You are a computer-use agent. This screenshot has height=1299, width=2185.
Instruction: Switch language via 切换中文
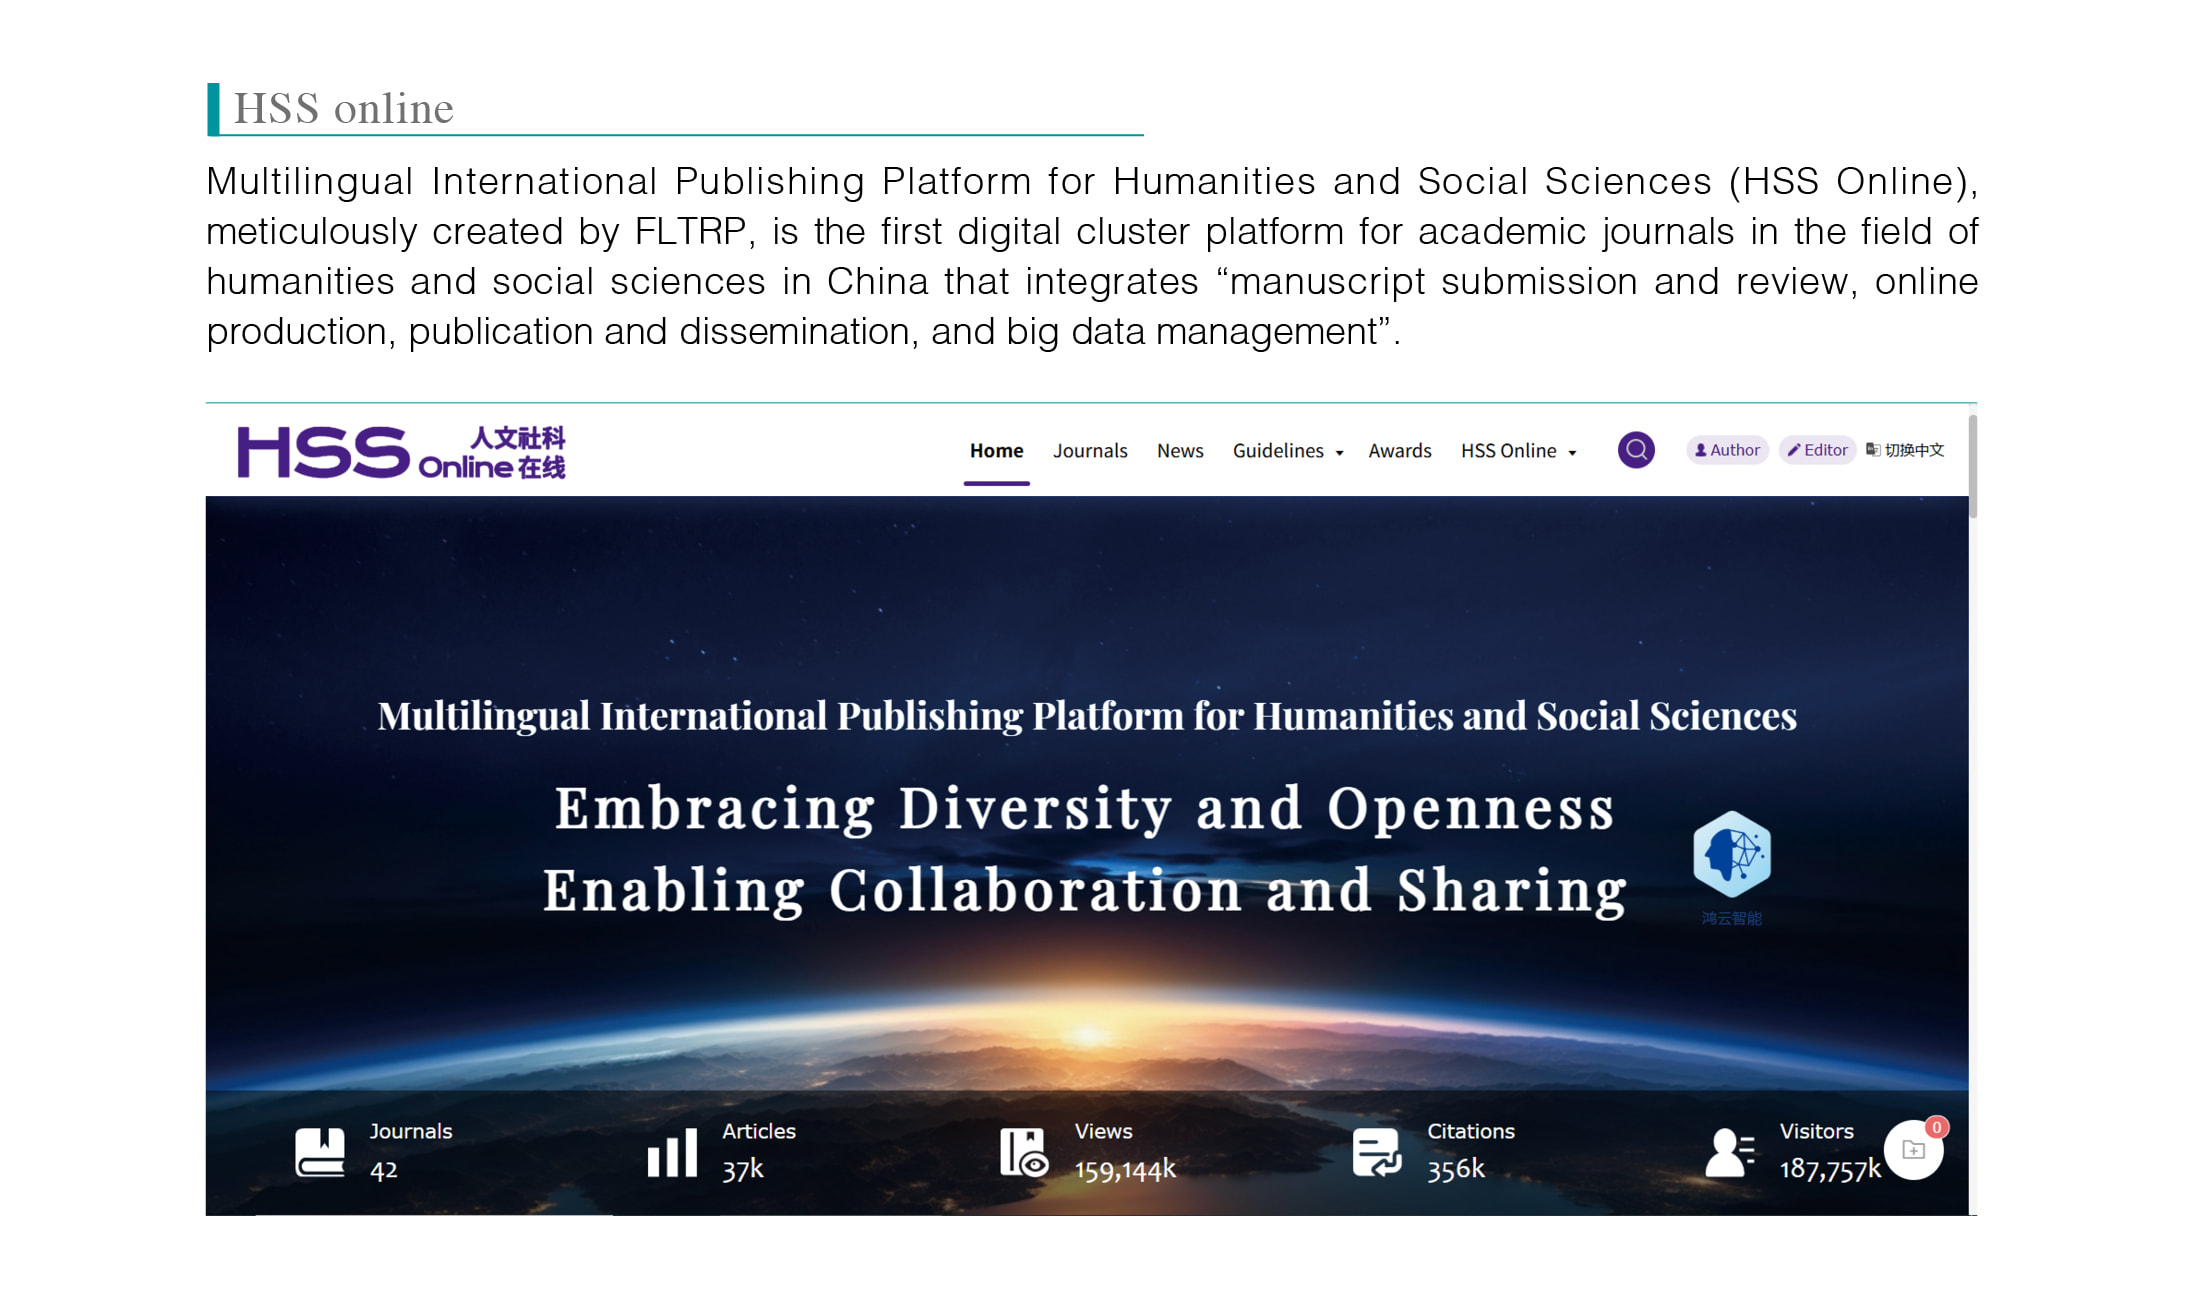click(x=1905, y=450)
